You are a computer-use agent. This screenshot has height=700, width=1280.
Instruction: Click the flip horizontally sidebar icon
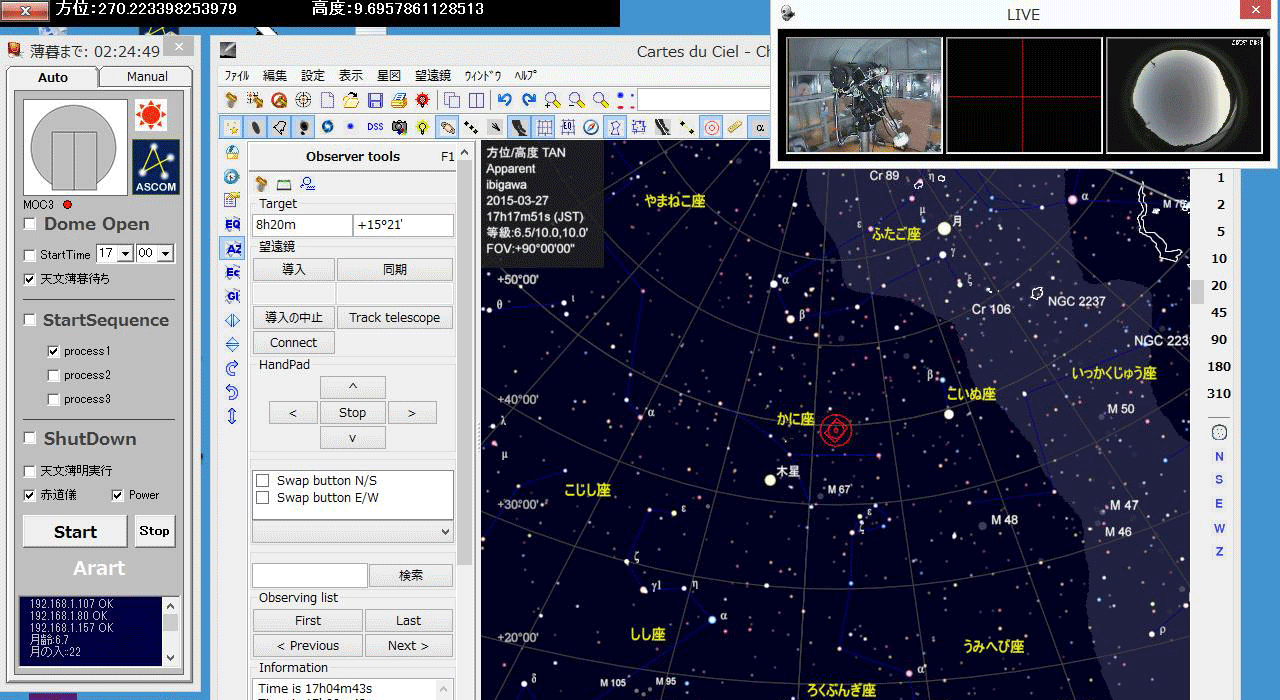pyautogui.click(x=233, y=320)
